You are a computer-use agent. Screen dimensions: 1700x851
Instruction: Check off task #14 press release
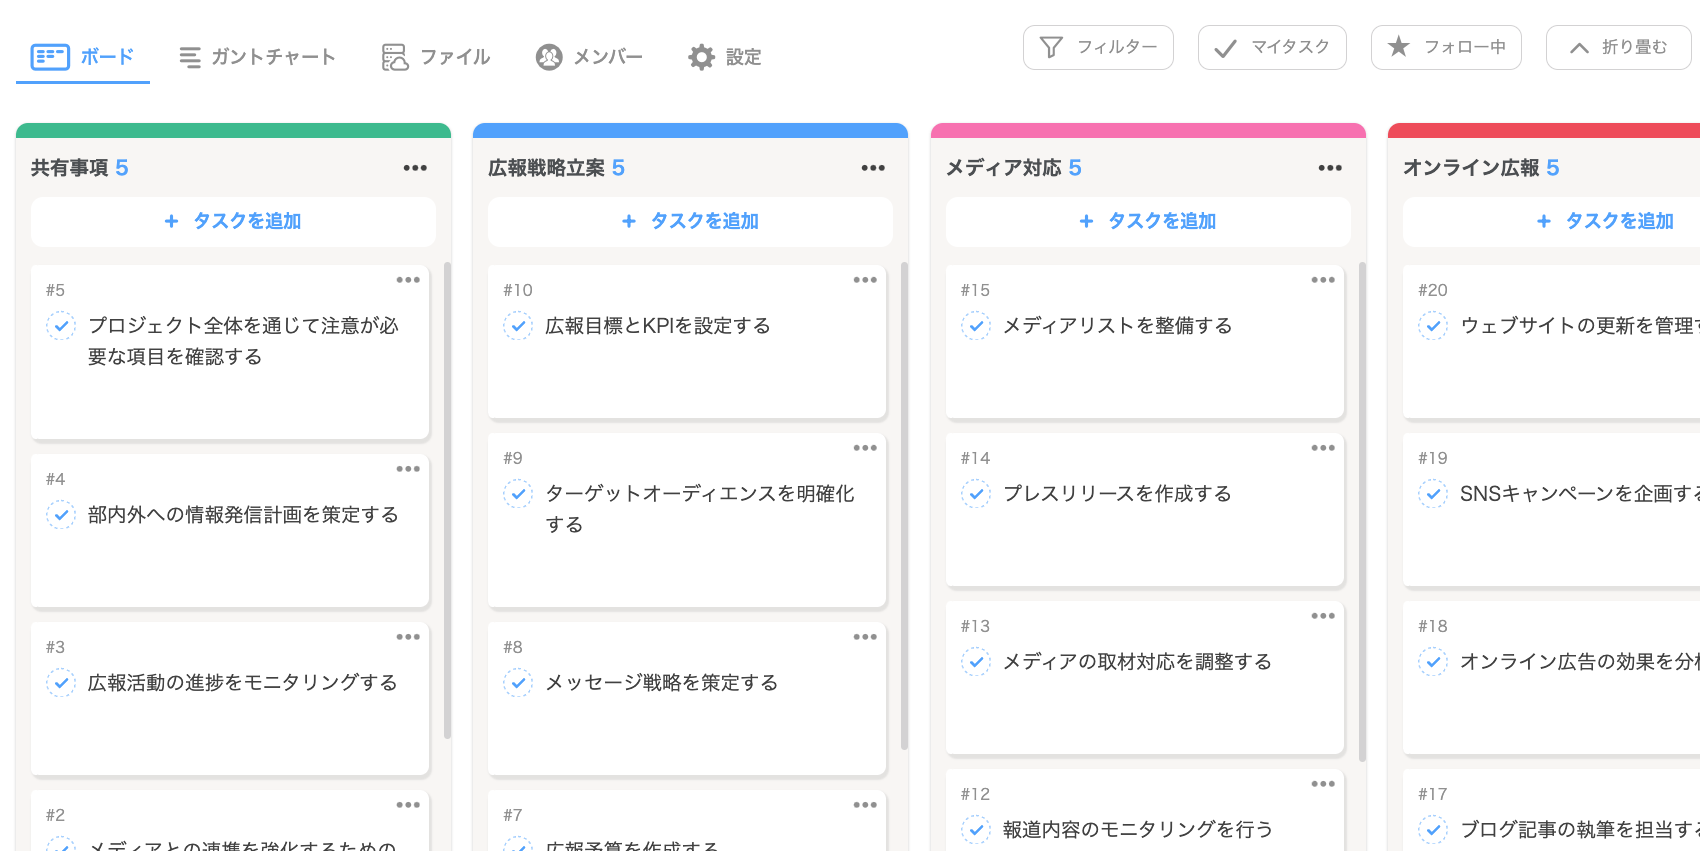[x=976, y=494]
